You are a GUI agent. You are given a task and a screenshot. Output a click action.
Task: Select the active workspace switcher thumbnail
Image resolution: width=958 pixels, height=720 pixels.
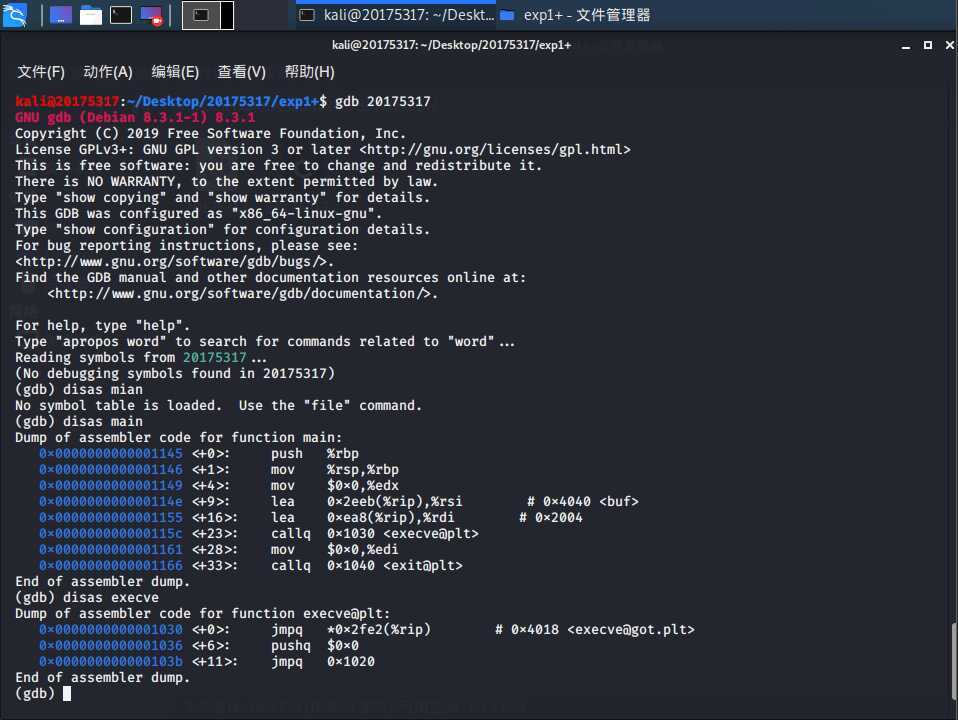coord(201,15)
